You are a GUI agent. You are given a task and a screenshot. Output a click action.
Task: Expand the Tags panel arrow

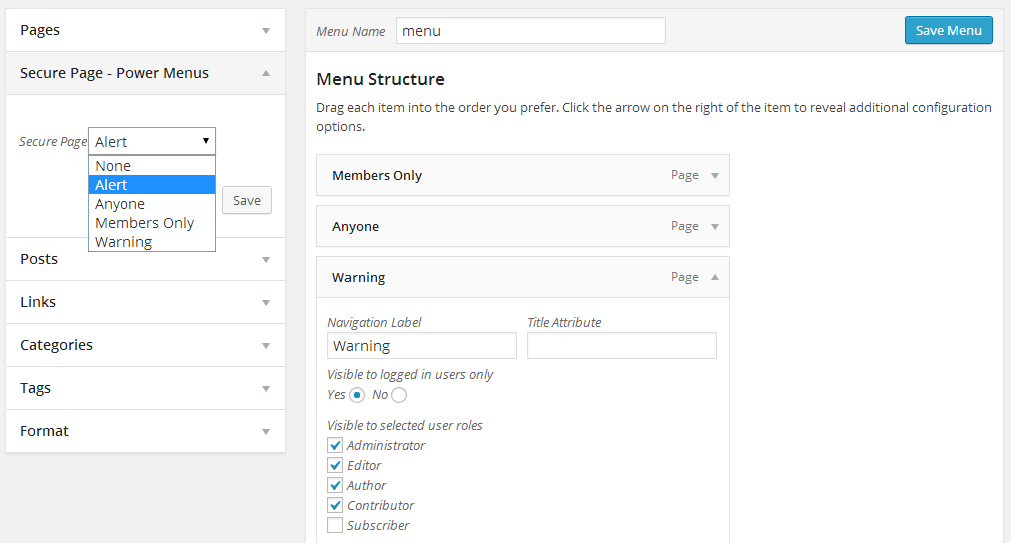(x=266, y=389)
